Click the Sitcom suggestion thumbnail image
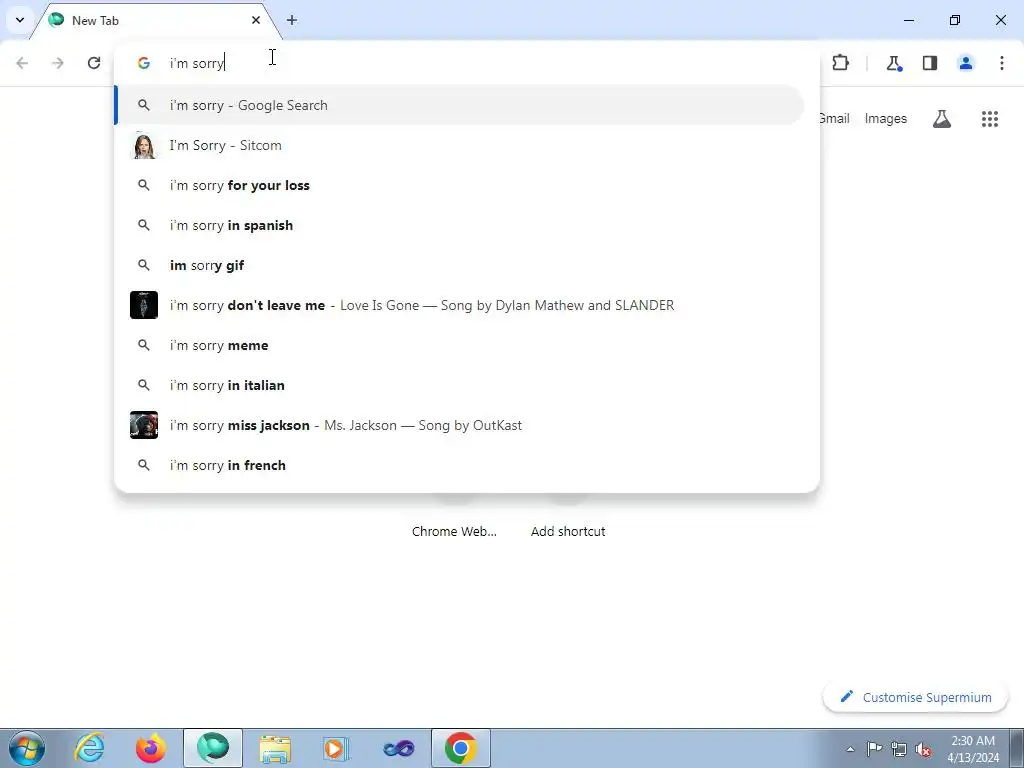This screenshot has height=768, width=1024. (144, 145)
